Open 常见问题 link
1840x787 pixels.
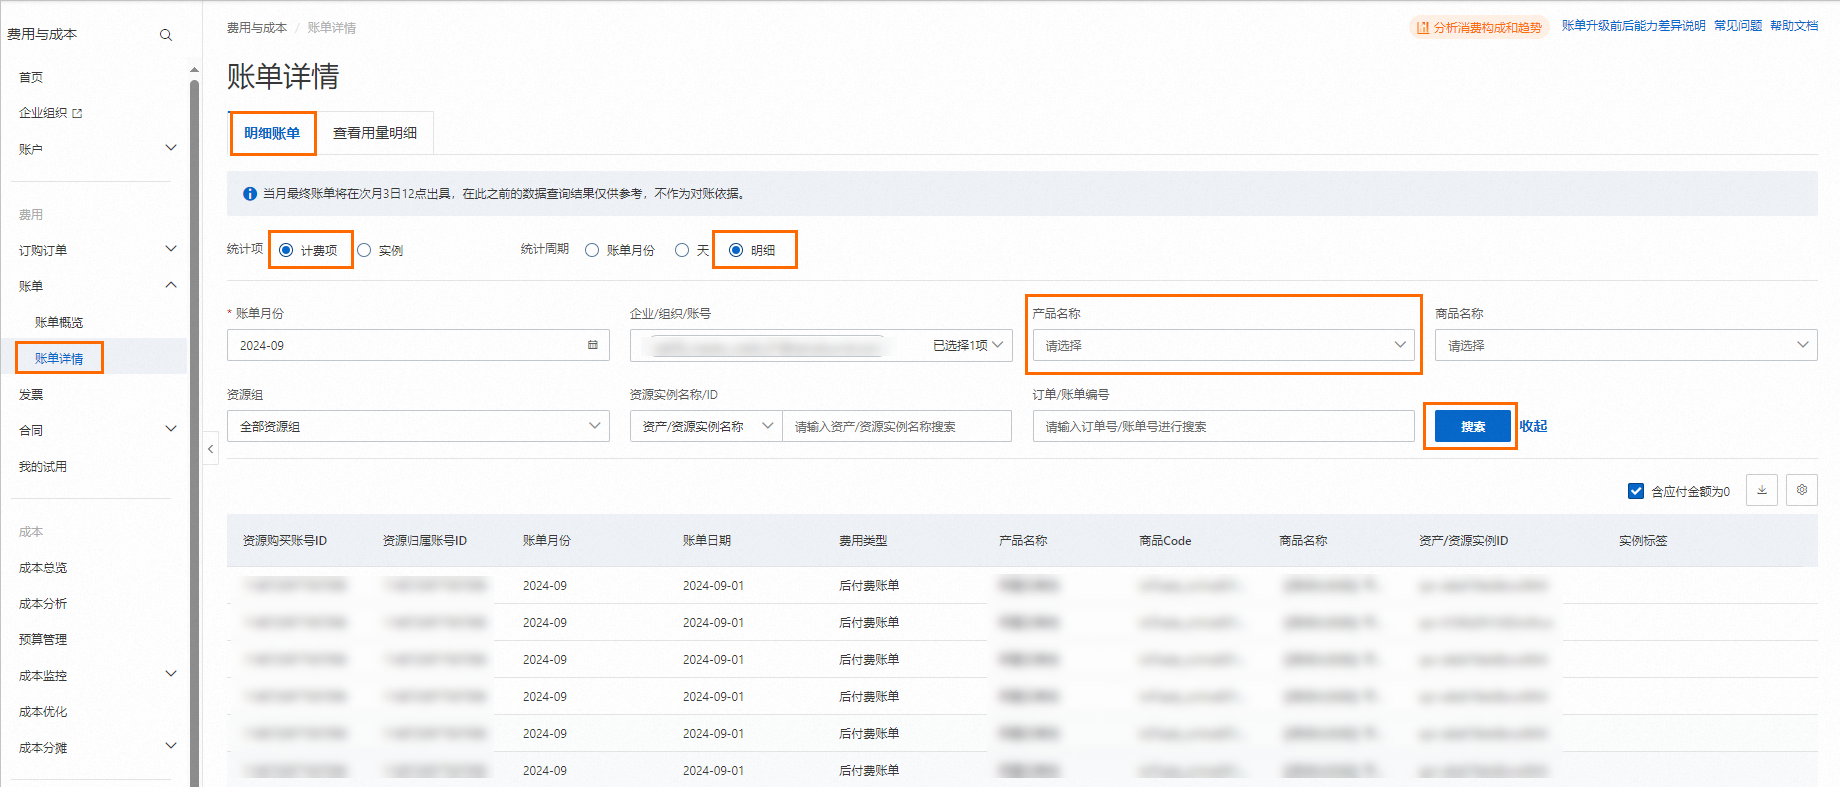[1738, 26]
